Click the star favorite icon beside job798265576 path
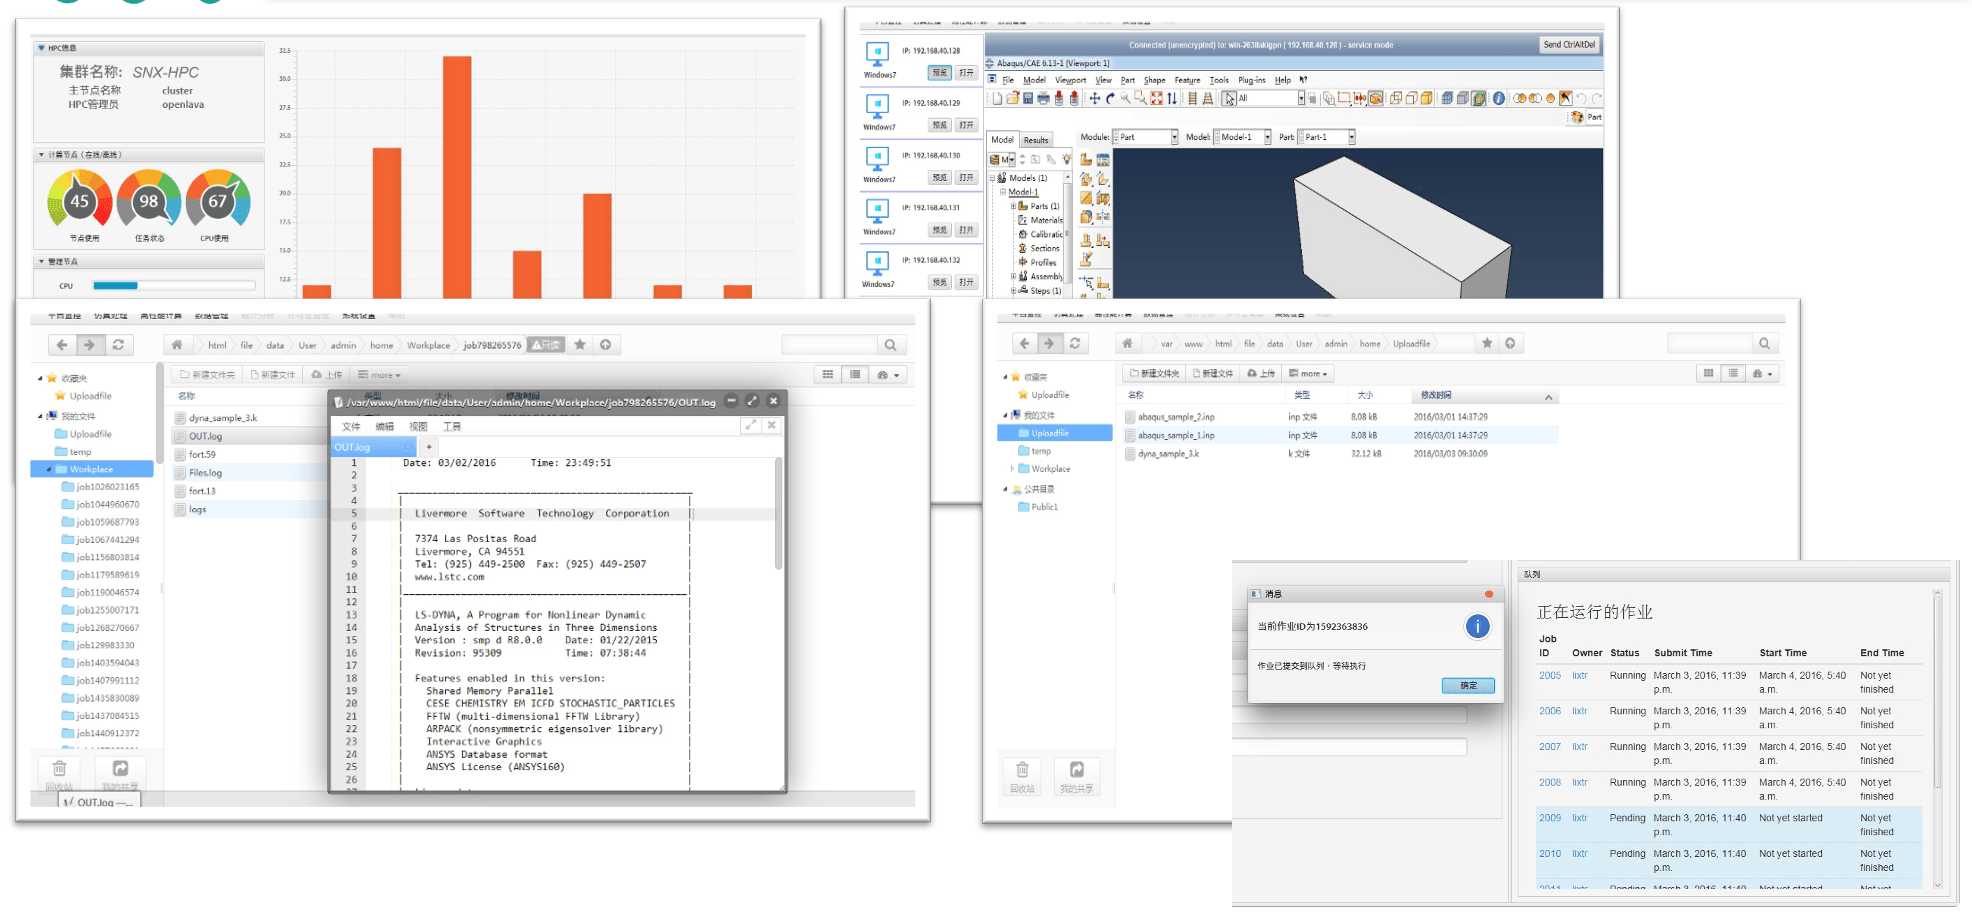This screenshot has width=1972, height=918. [580, 344]
